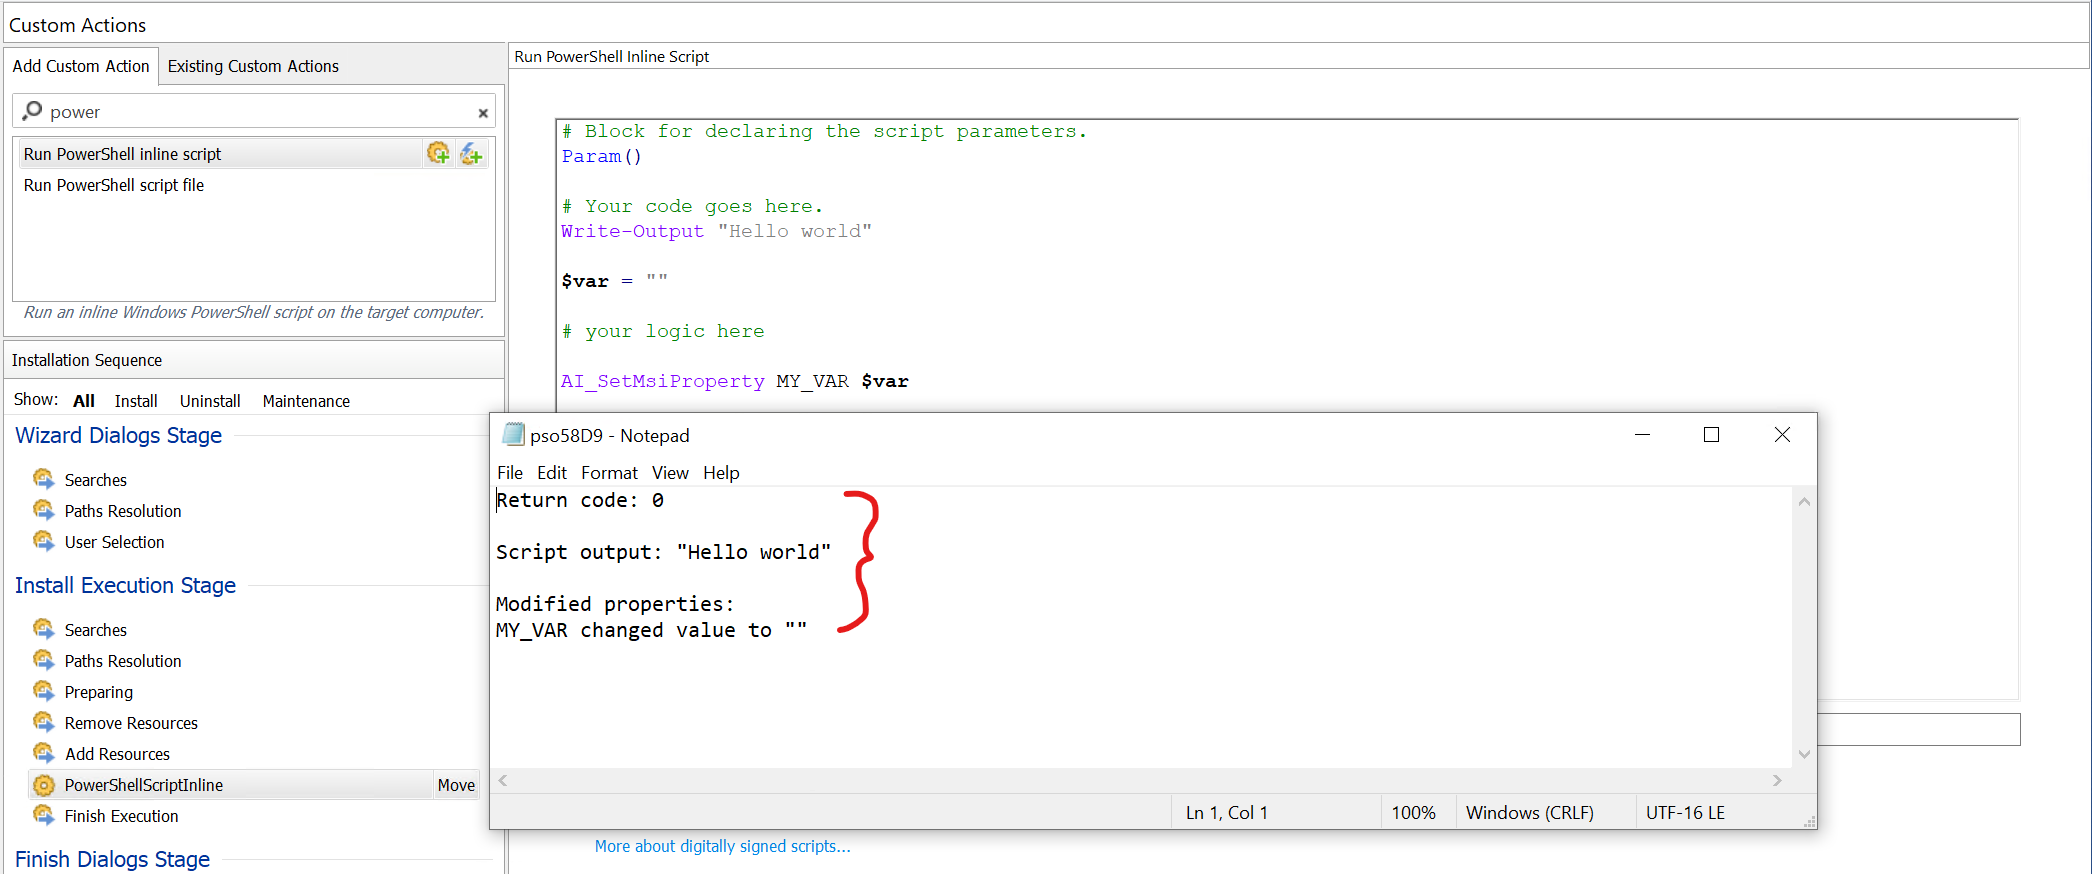Select 'Run PowerShell inline script' list item

222,153
